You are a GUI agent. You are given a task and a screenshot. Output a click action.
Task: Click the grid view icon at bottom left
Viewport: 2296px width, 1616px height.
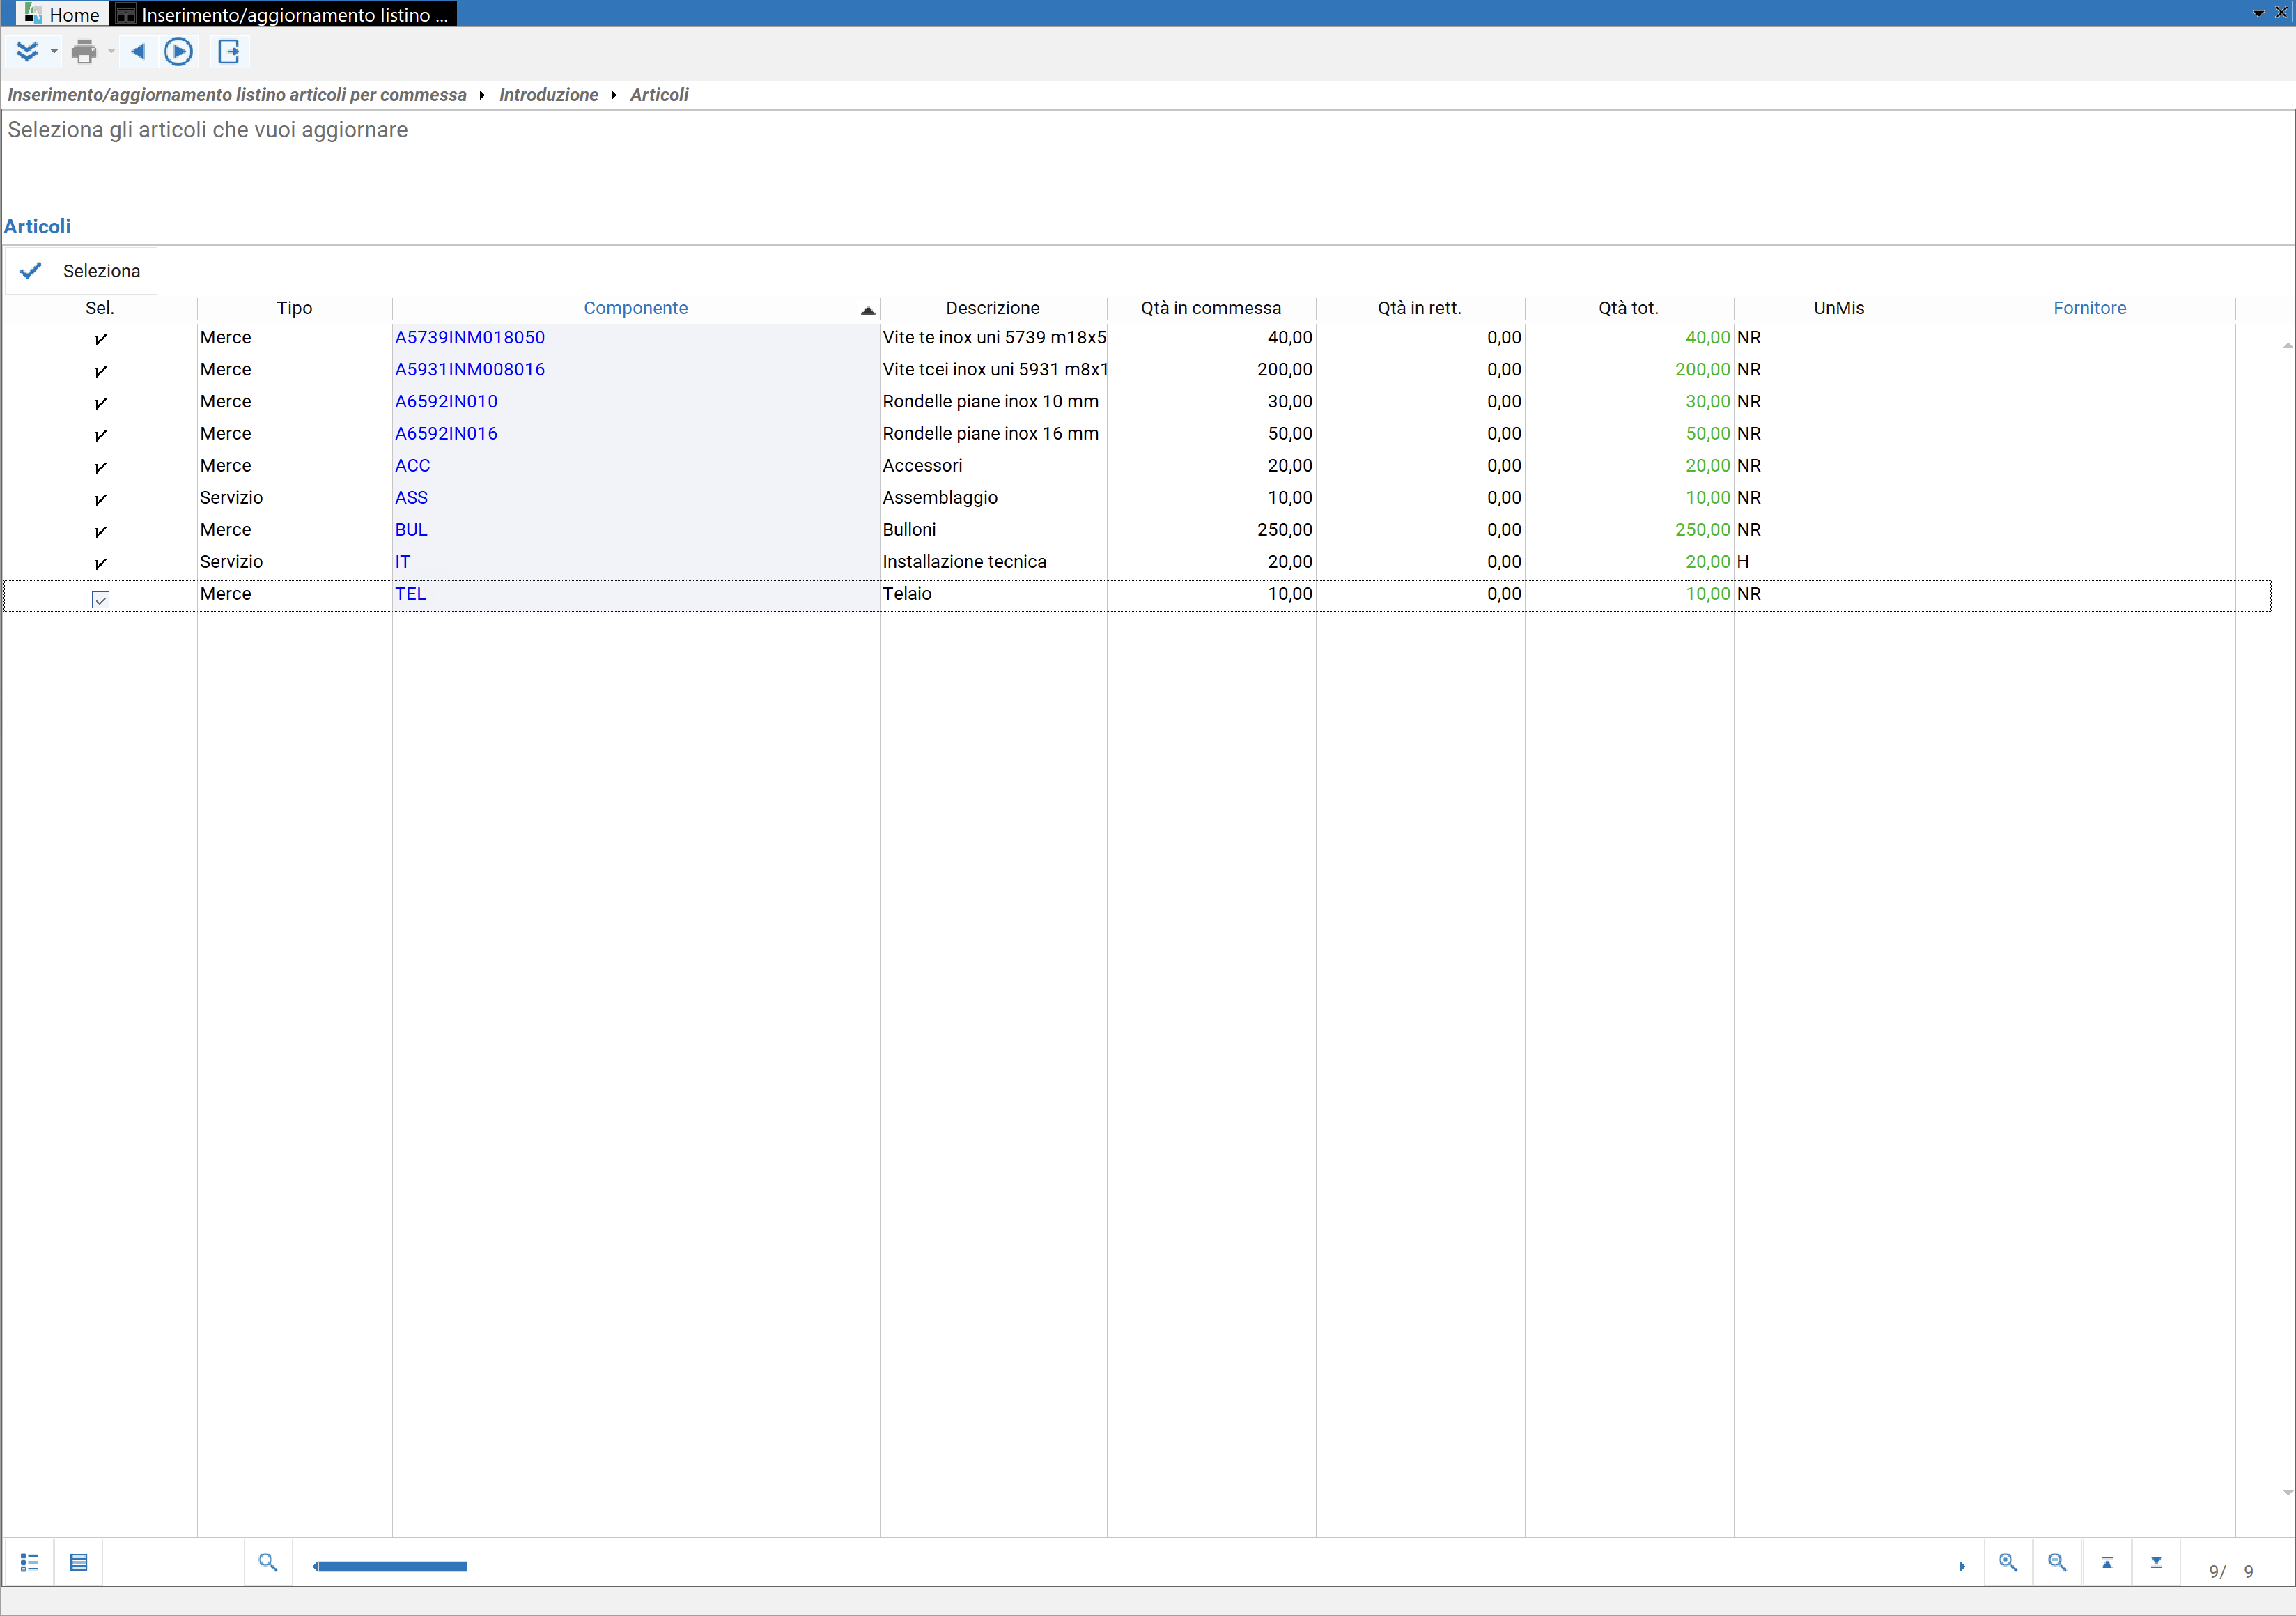(x=79, y=1562)
